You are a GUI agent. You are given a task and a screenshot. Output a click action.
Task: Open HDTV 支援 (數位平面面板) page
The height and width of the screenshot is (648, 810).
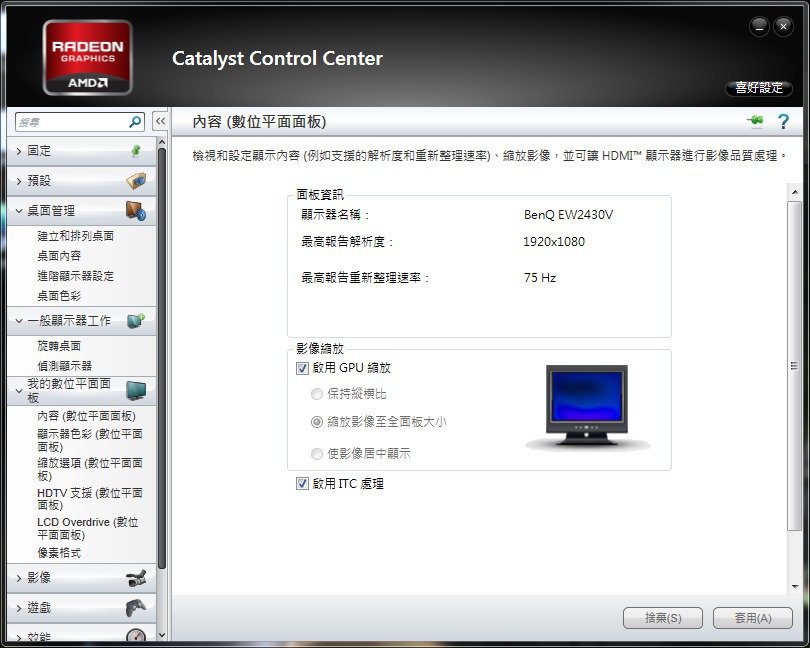90,499
